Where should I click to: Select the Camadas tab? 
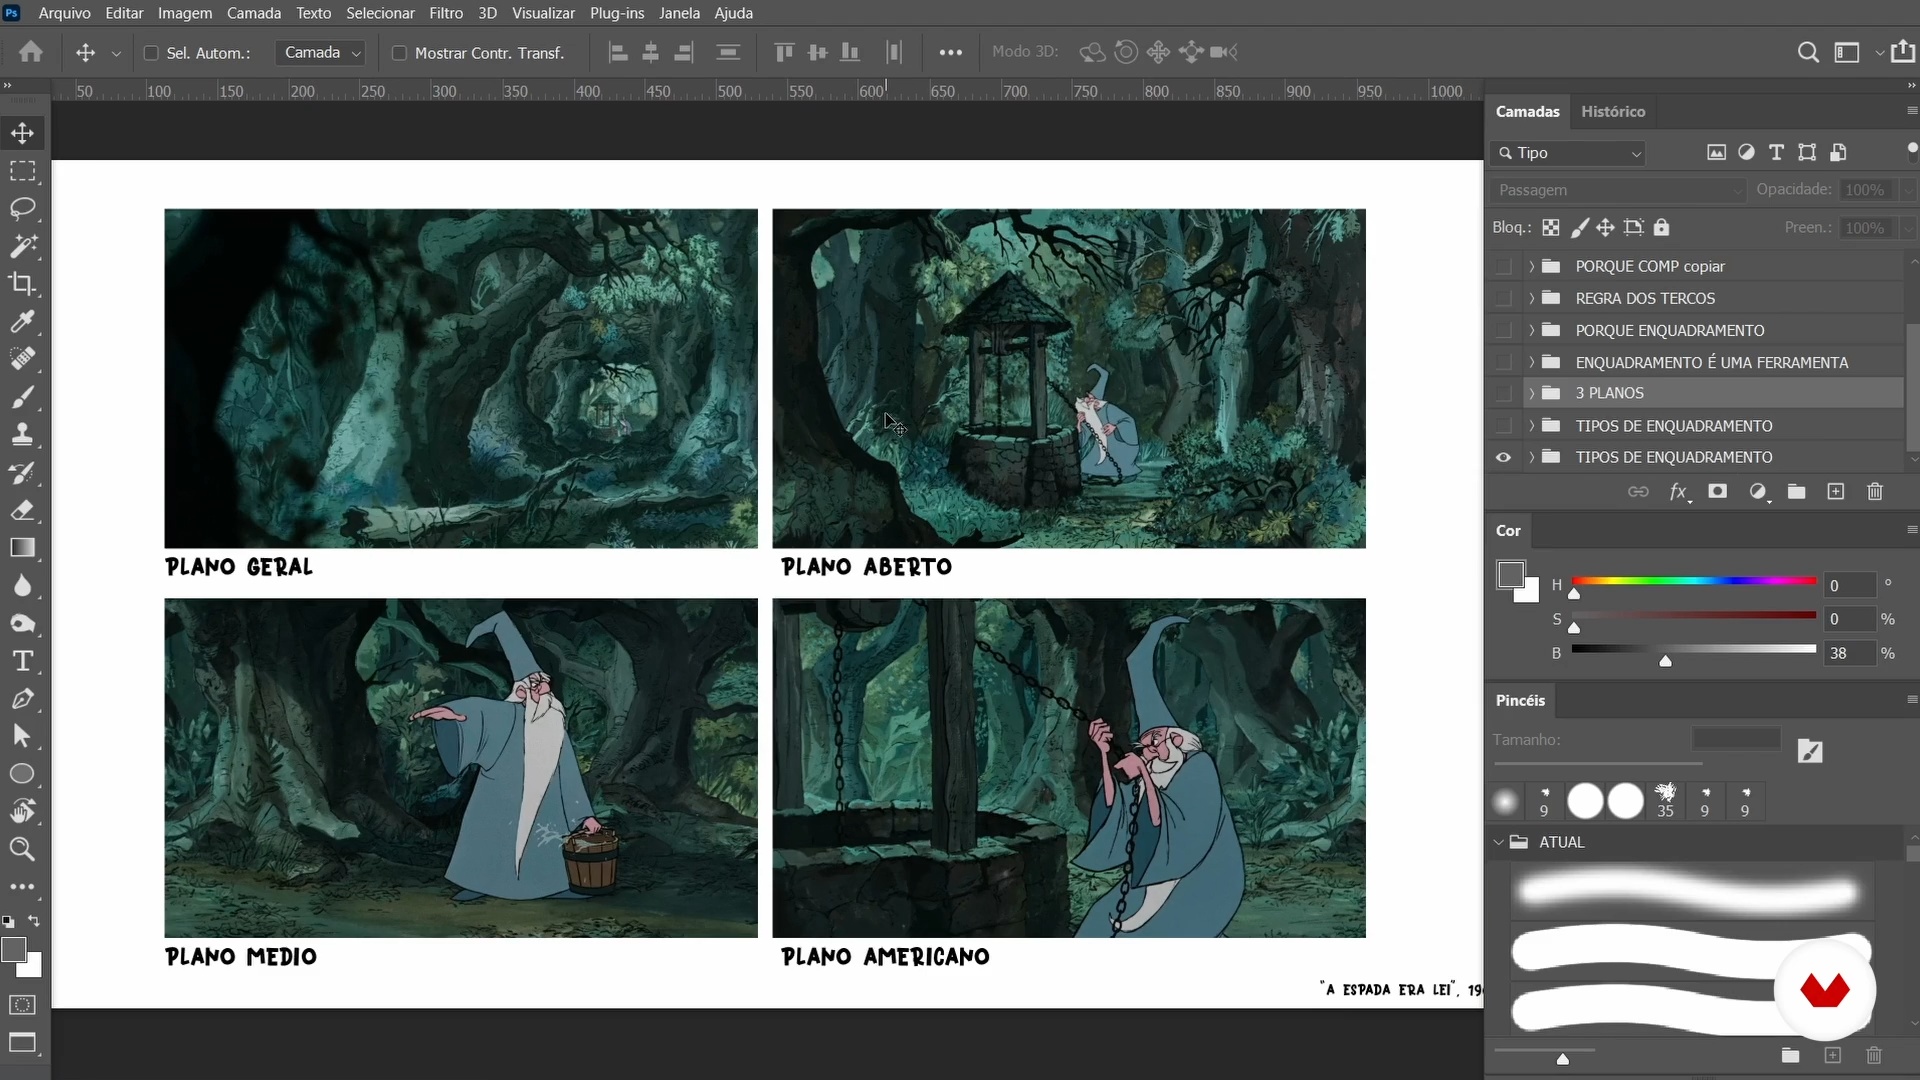(1527, 111)
